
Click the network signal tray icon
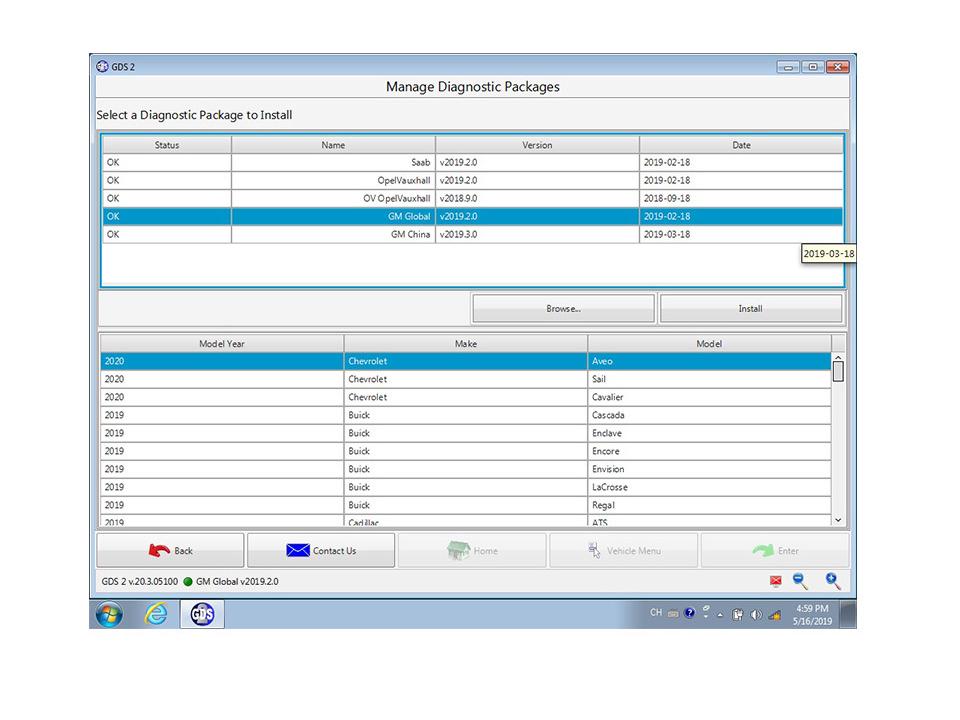coord(774,614)
